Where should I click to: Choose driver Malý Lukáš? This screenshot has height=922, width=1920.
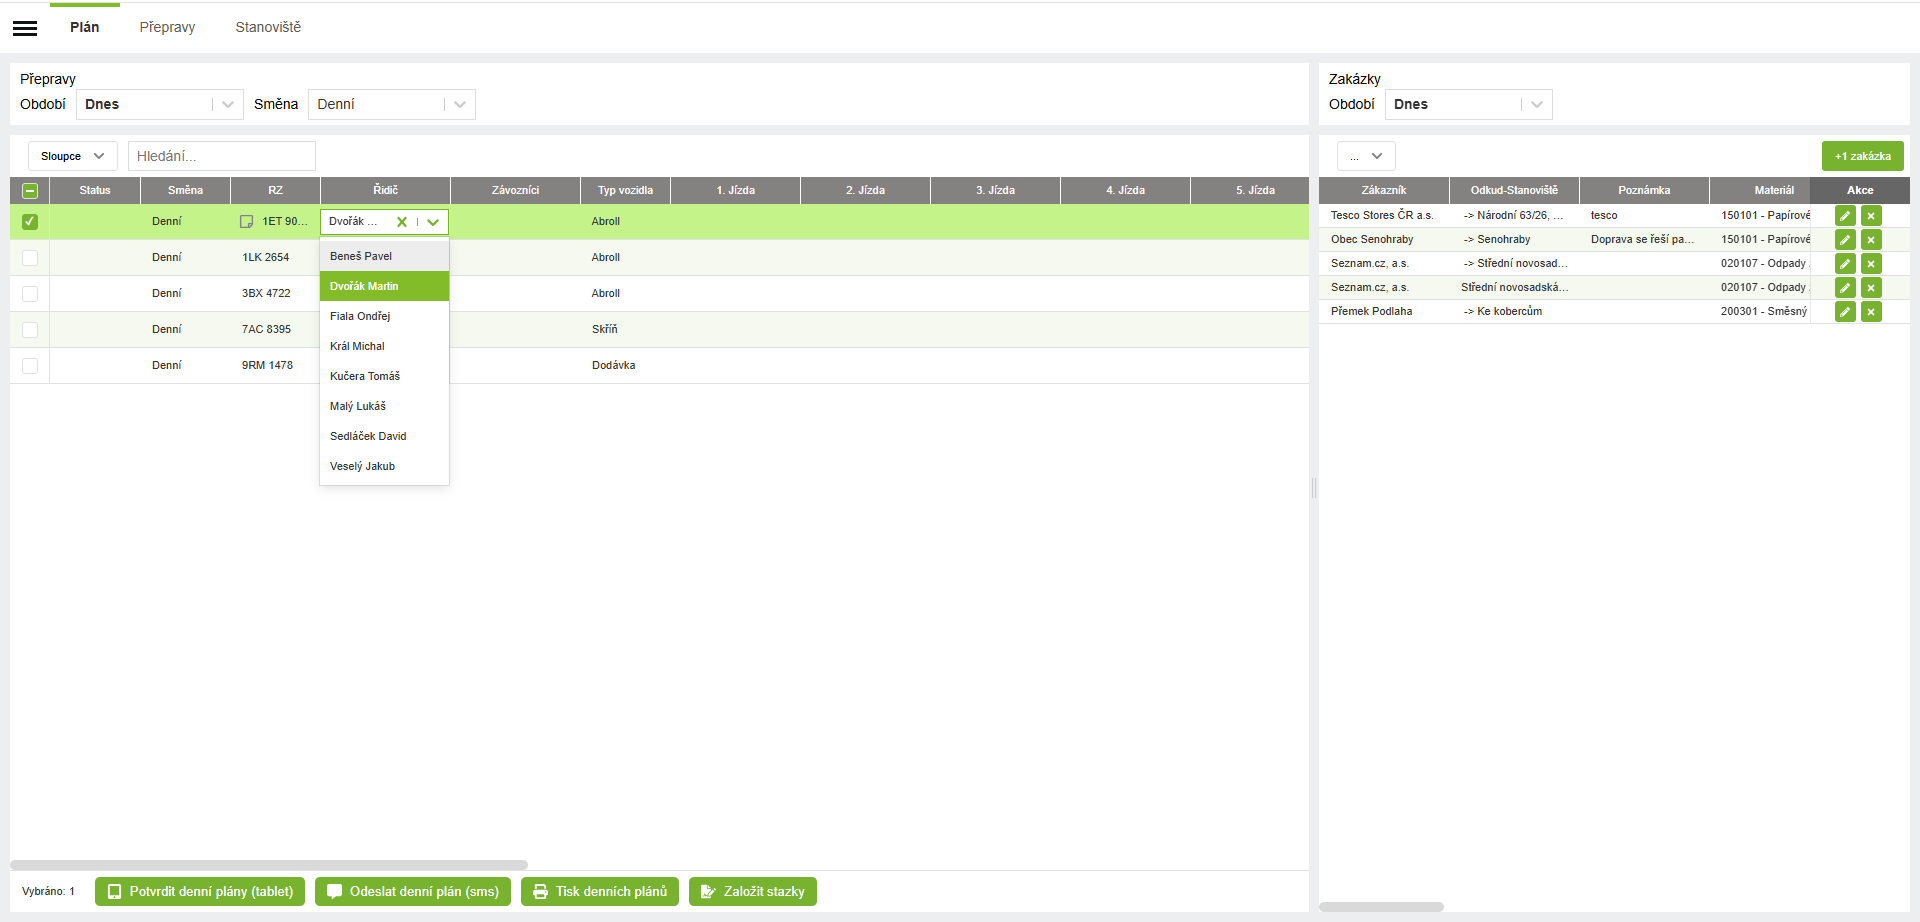click(x=384, y=407)
